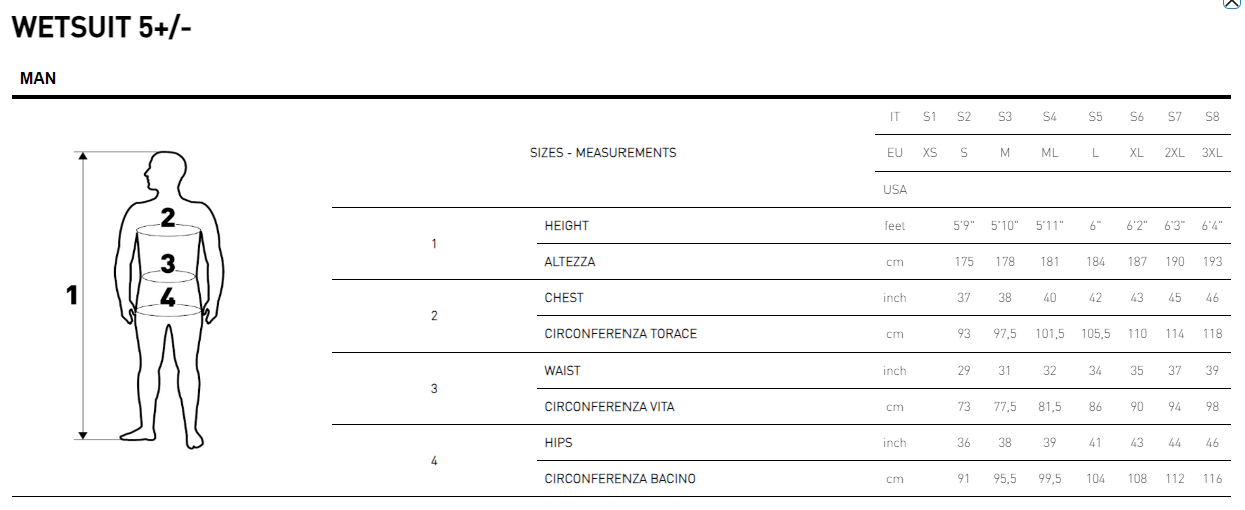The height and width of the screenshot is (510, 1245).
Task: Click CIRCONFERENZA TORACE row label
Action: [x=621, y=334]
